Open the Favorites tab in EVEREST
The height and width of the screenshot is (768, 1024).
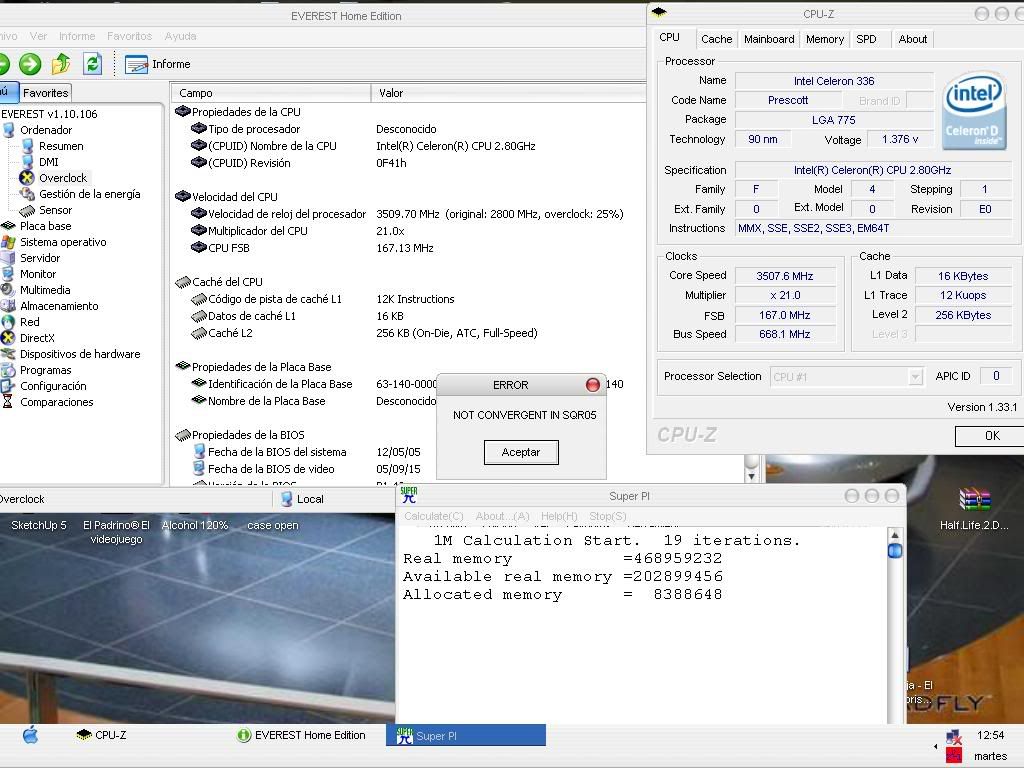click(x=45, y=93)
